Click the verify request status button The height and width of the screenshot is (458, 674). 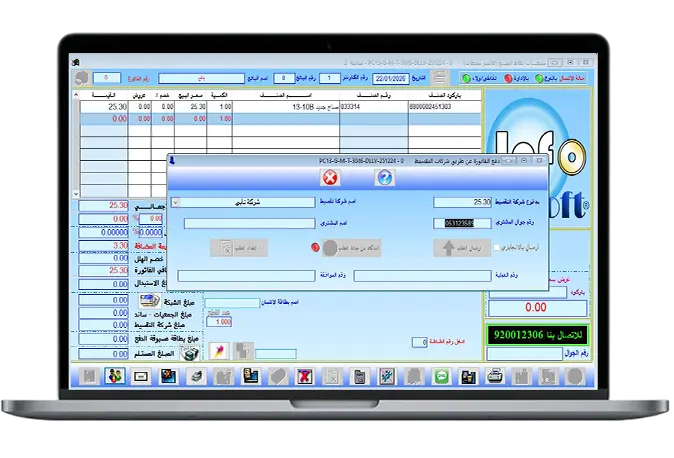point(343,248)
